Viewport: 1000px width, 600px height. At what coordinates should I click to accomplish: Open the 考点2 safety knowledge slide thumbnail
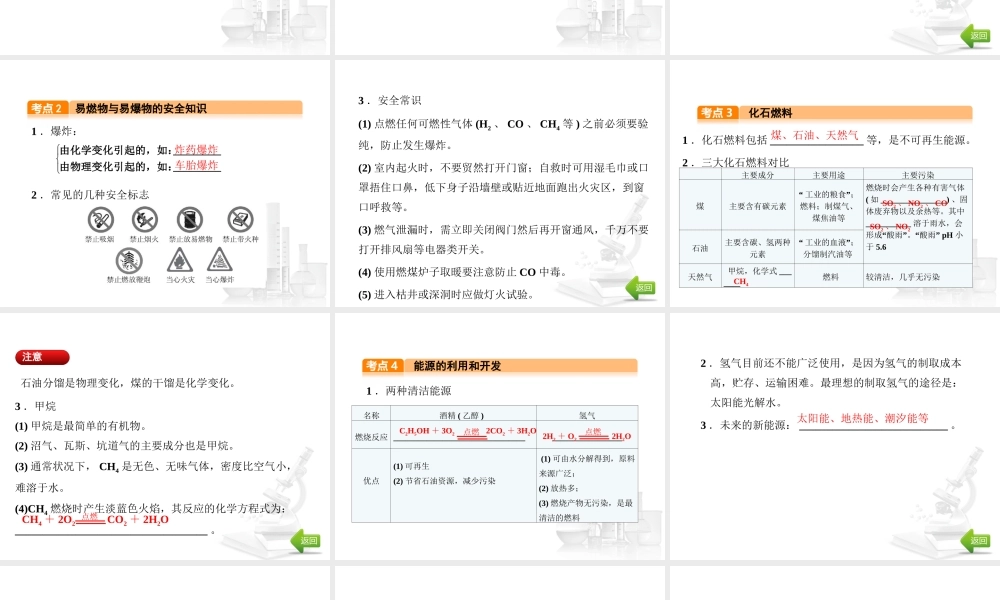point(165,184)
